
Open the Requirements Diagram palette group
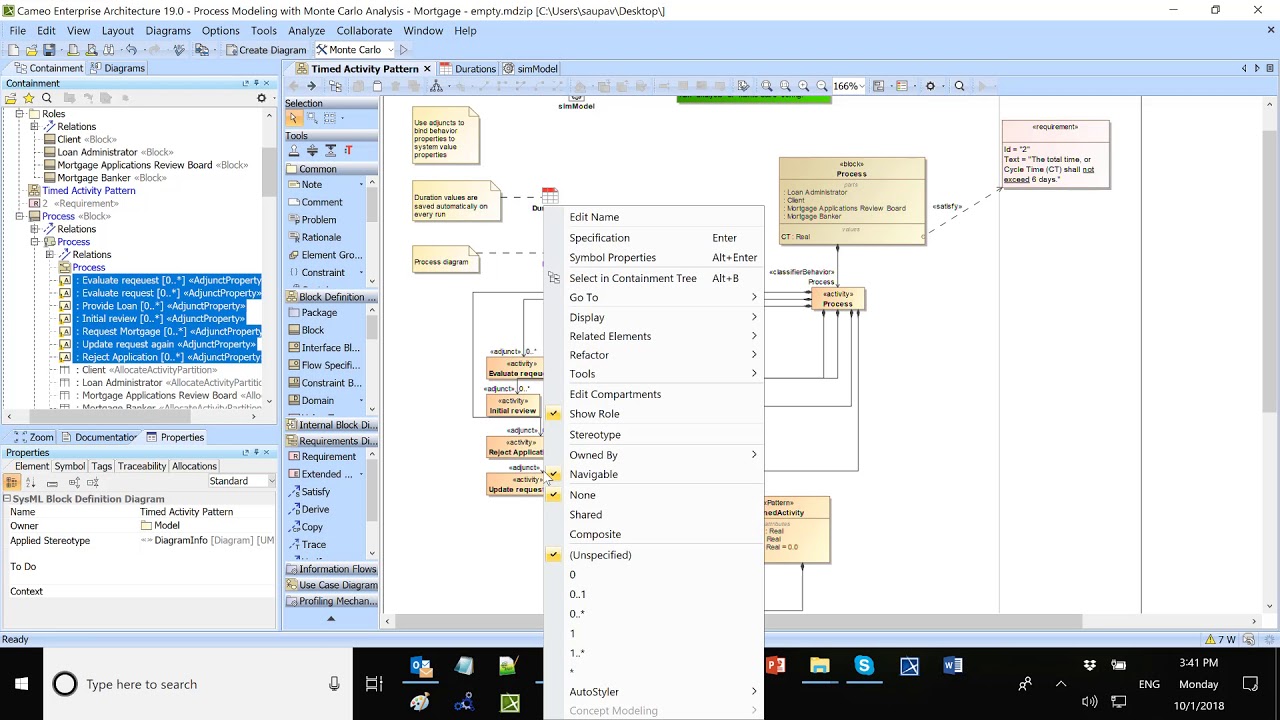pos(331,441)
